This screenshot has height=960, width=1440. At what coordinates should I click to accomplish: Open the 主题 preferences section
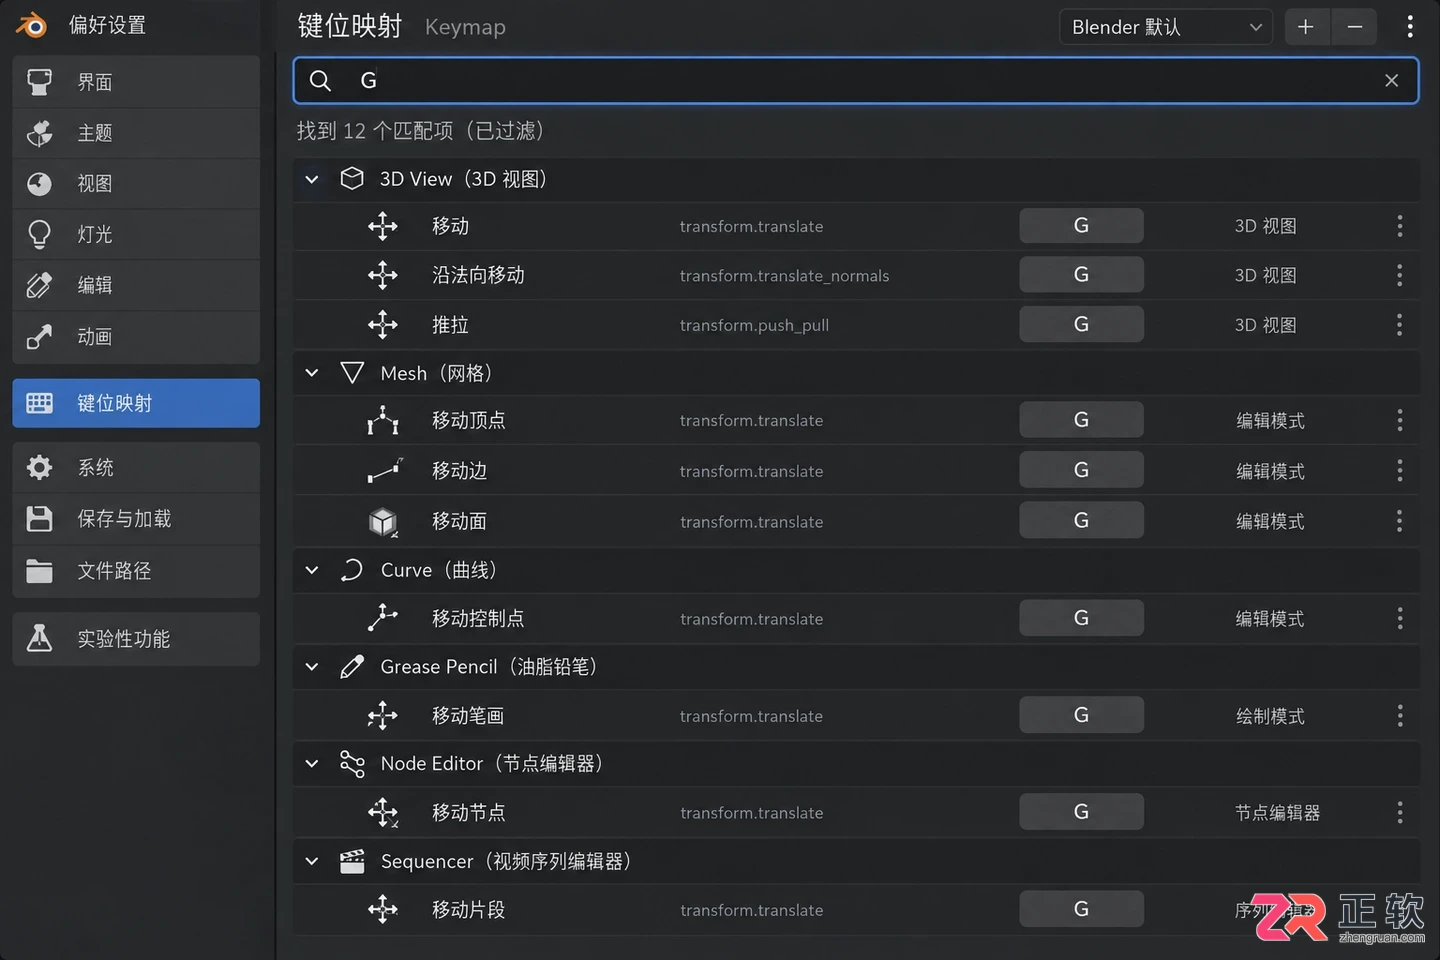tap(136, 133)
